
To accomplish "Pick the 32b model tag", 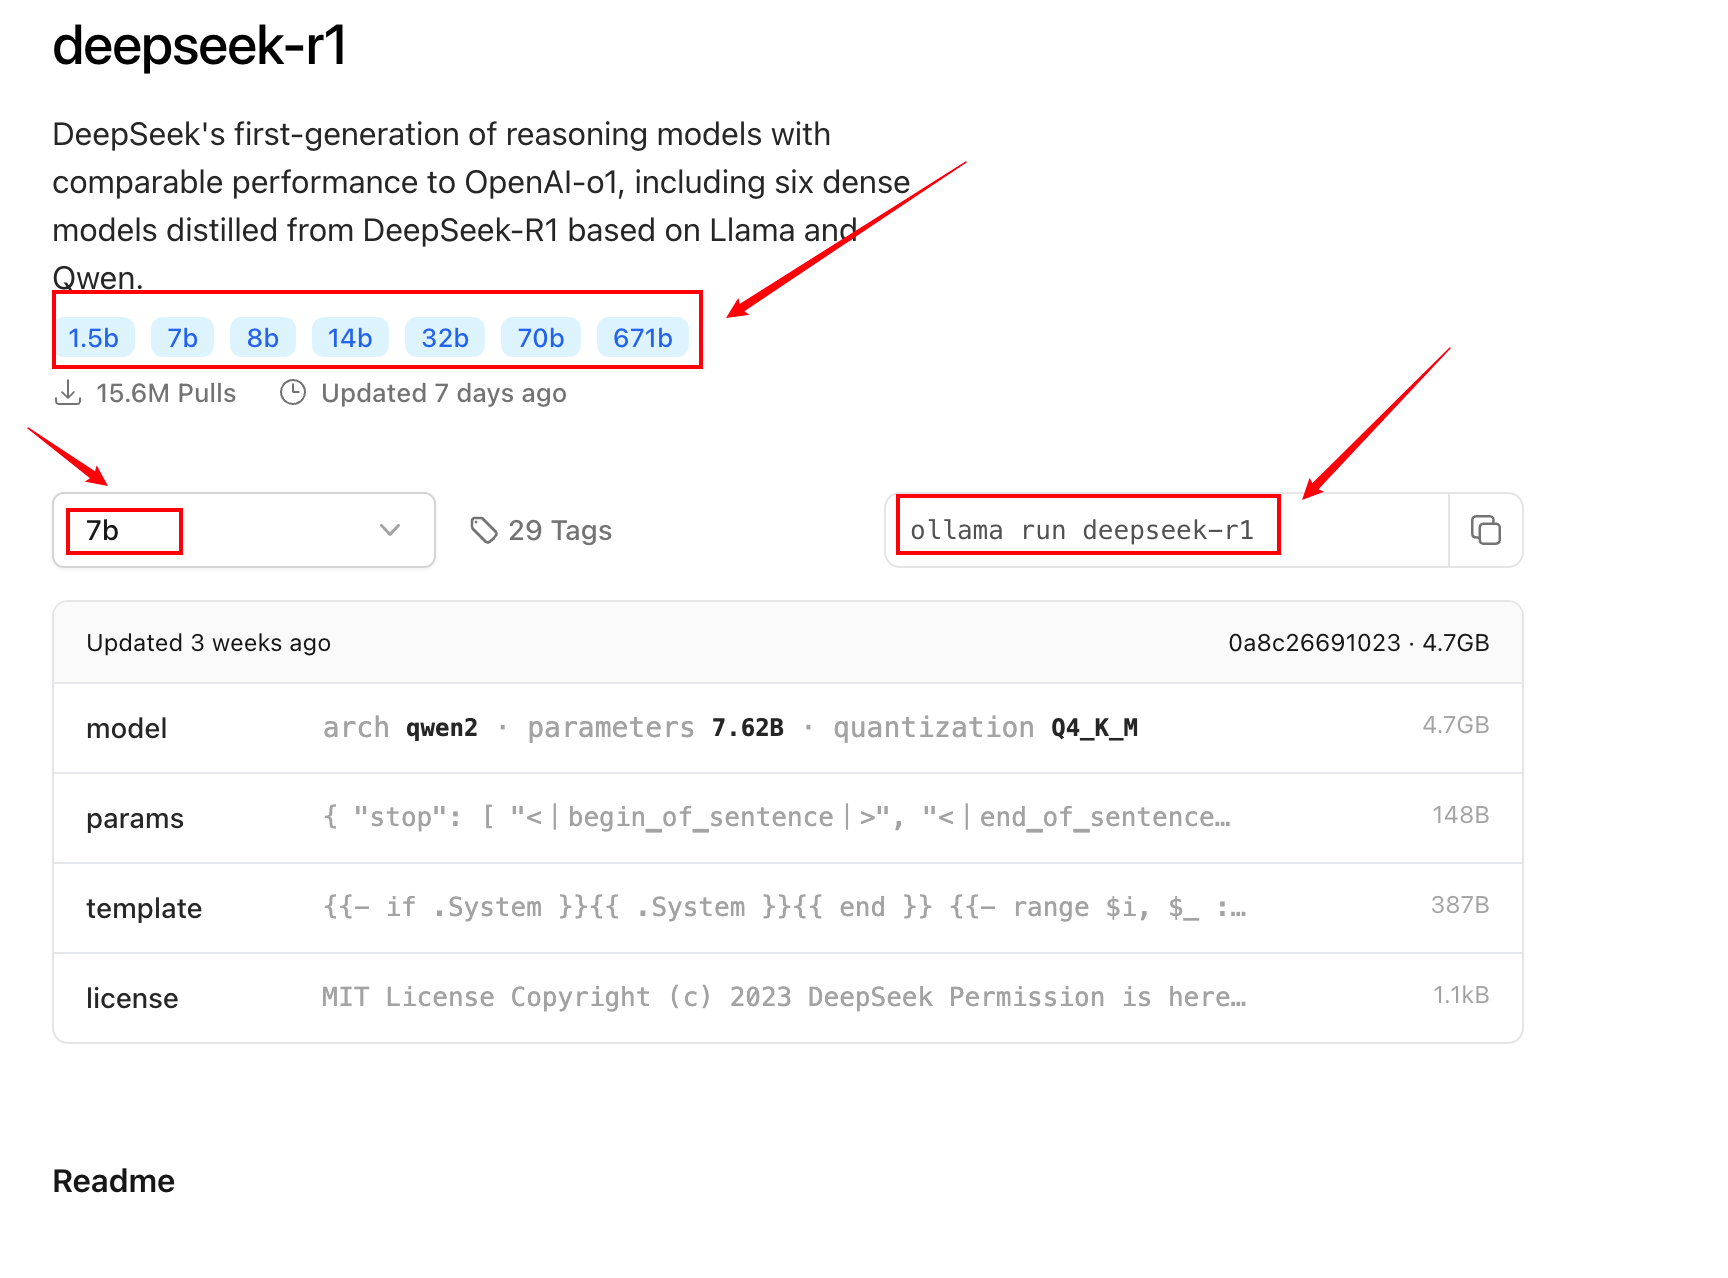I will 445,338.
